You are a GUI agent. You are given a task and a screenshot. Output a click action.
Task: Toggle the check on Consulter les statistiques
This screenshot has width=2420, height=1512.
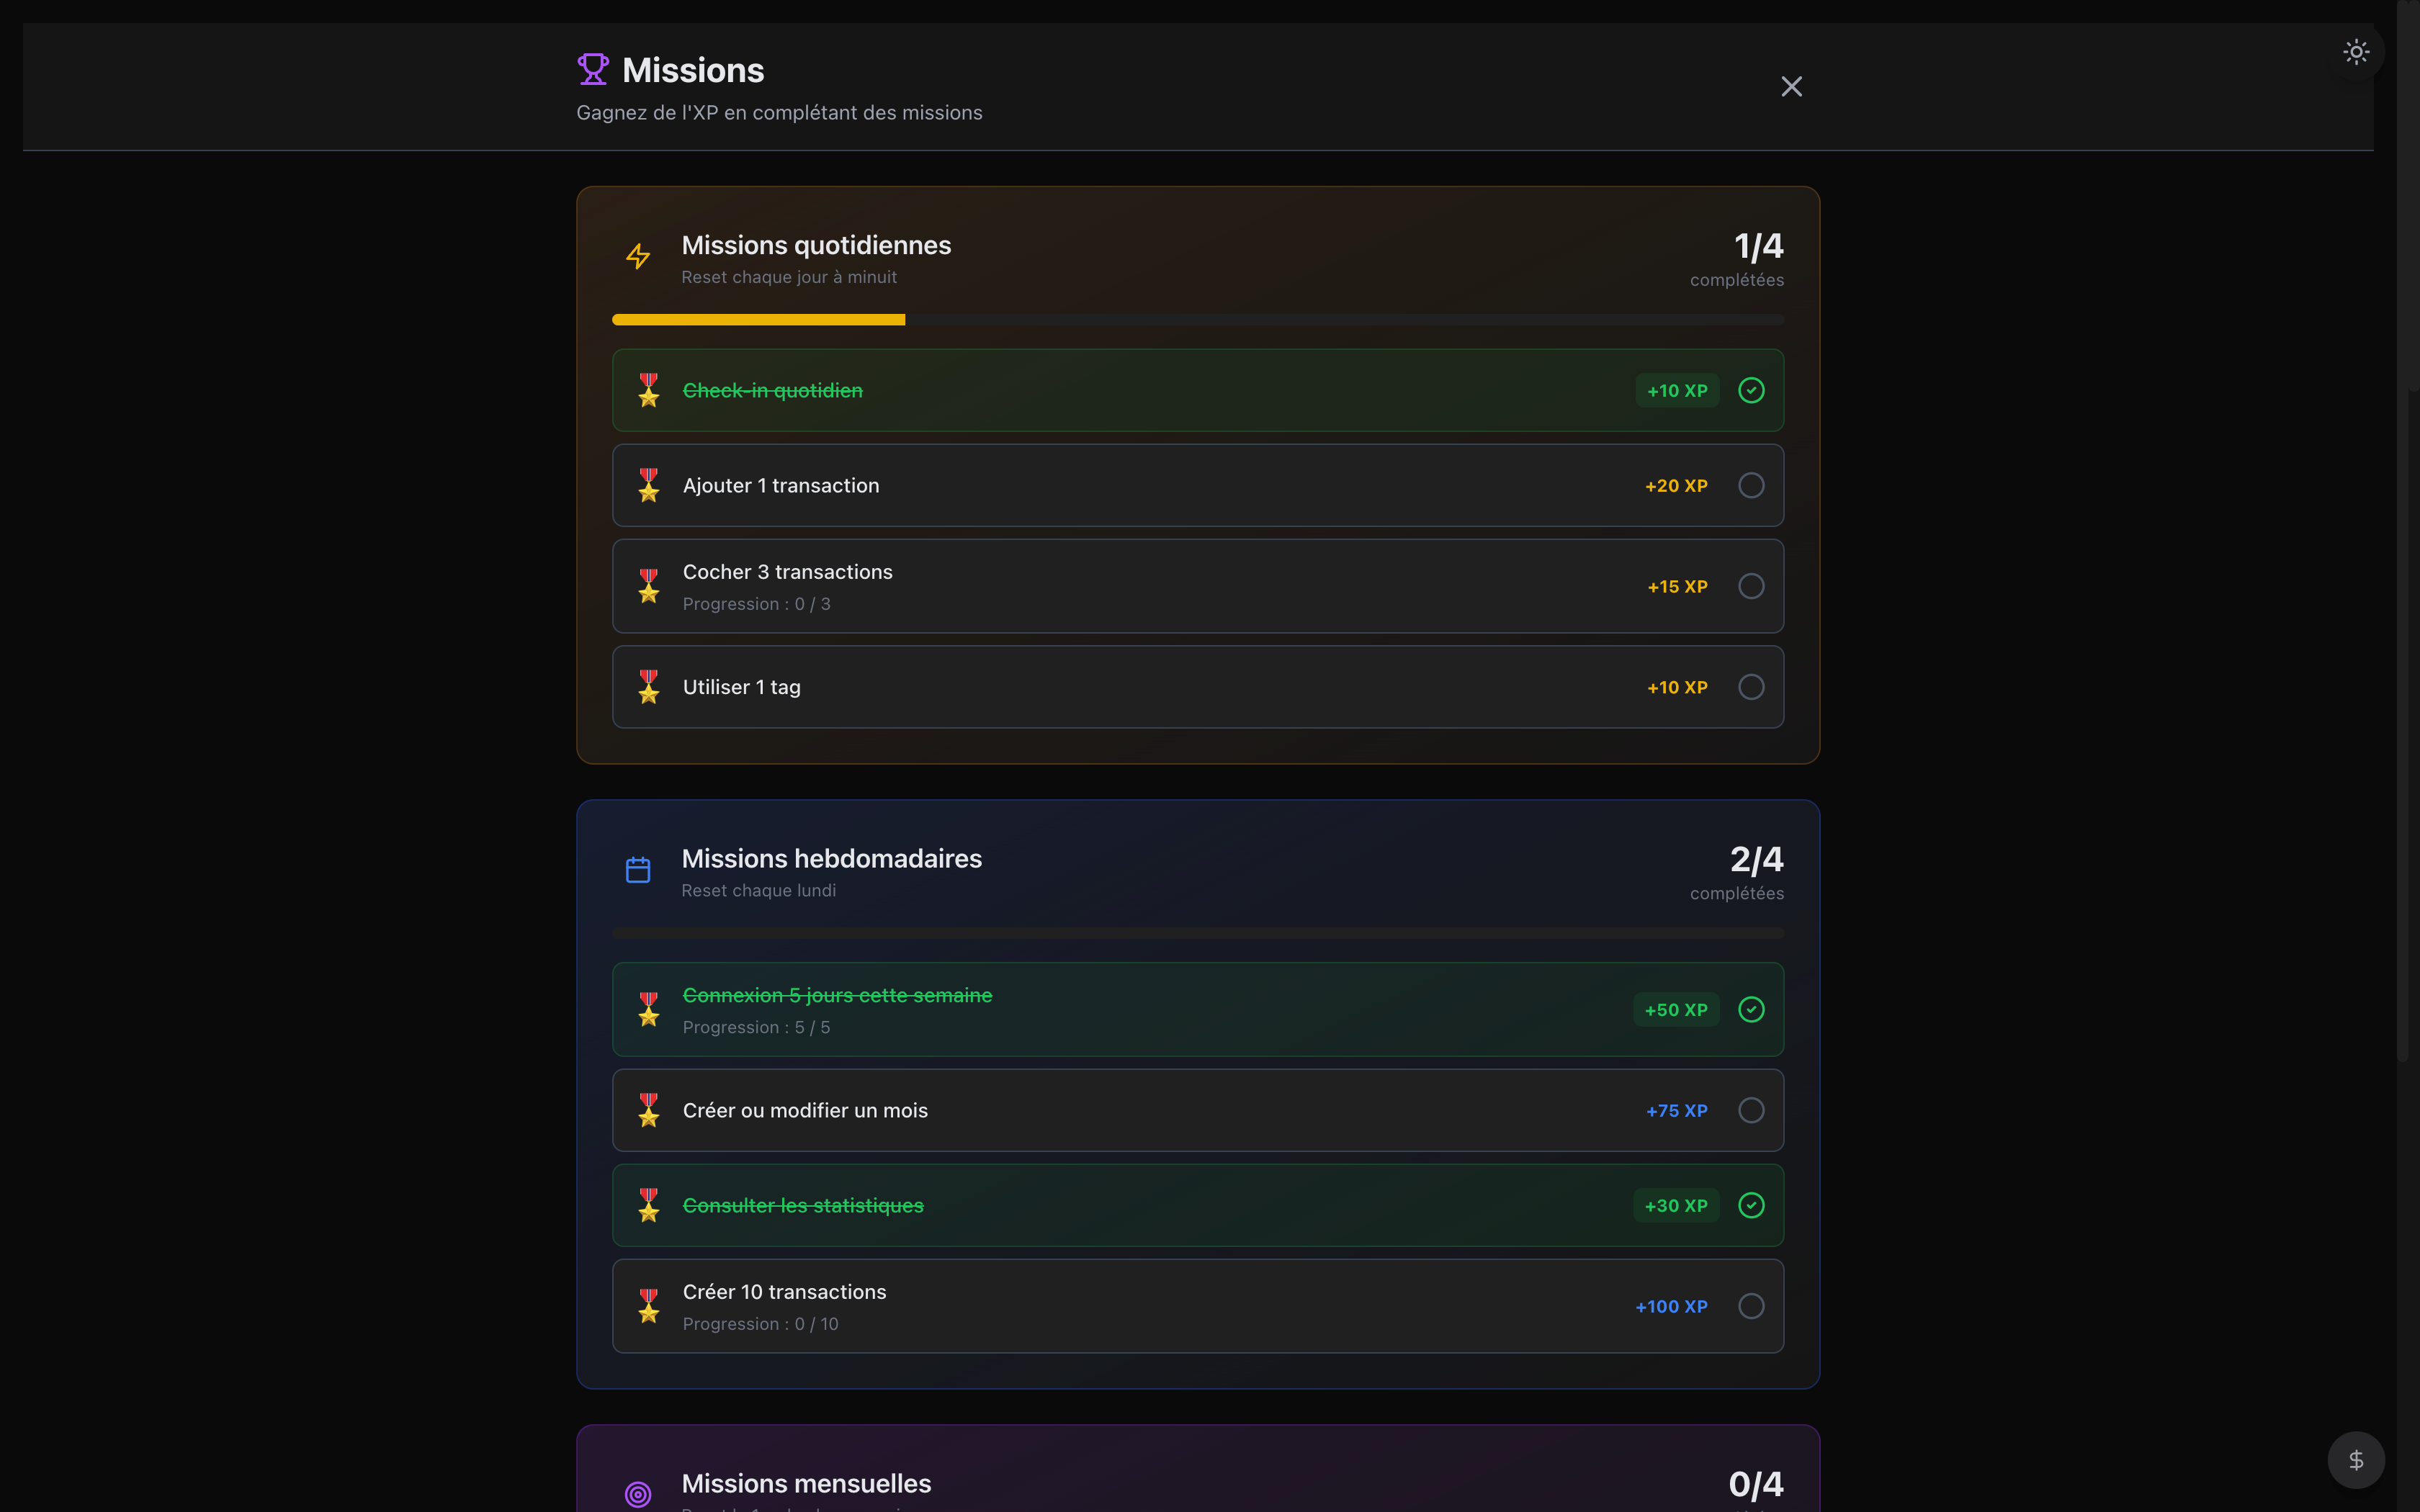tap(1751, 1205)
